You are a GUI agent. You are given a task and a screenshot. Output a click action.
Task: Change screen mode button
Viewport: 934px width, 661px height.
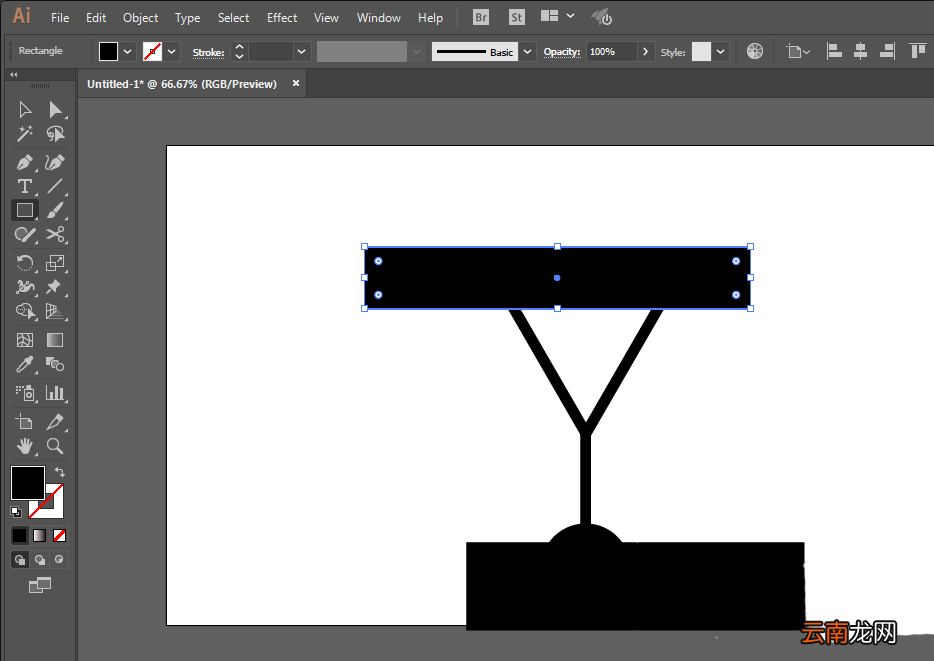[x=40, y=585]
